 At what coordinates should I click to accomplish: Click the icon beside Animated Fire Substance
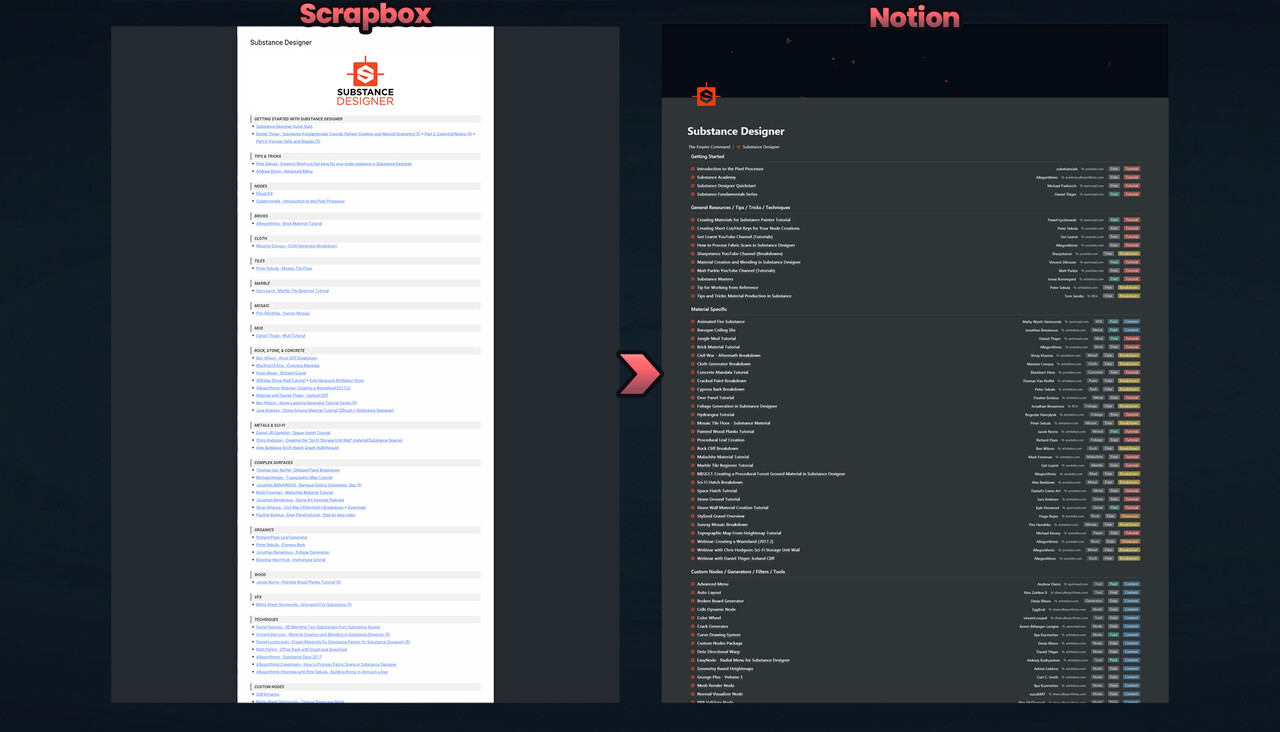[692, 322]
